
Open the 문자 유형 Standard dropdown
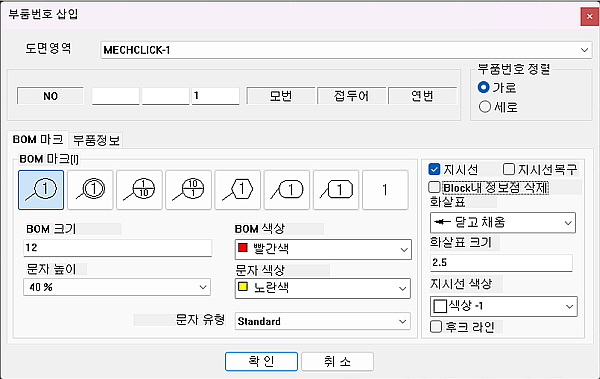pos(323,321)
